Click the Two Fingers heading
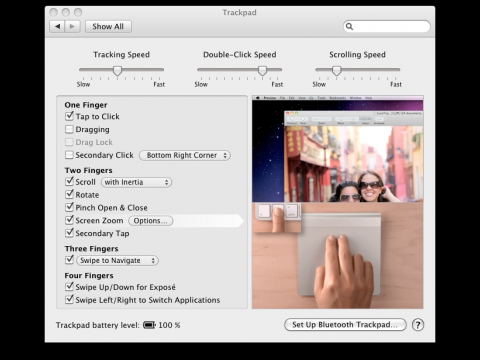 (88, 170)
